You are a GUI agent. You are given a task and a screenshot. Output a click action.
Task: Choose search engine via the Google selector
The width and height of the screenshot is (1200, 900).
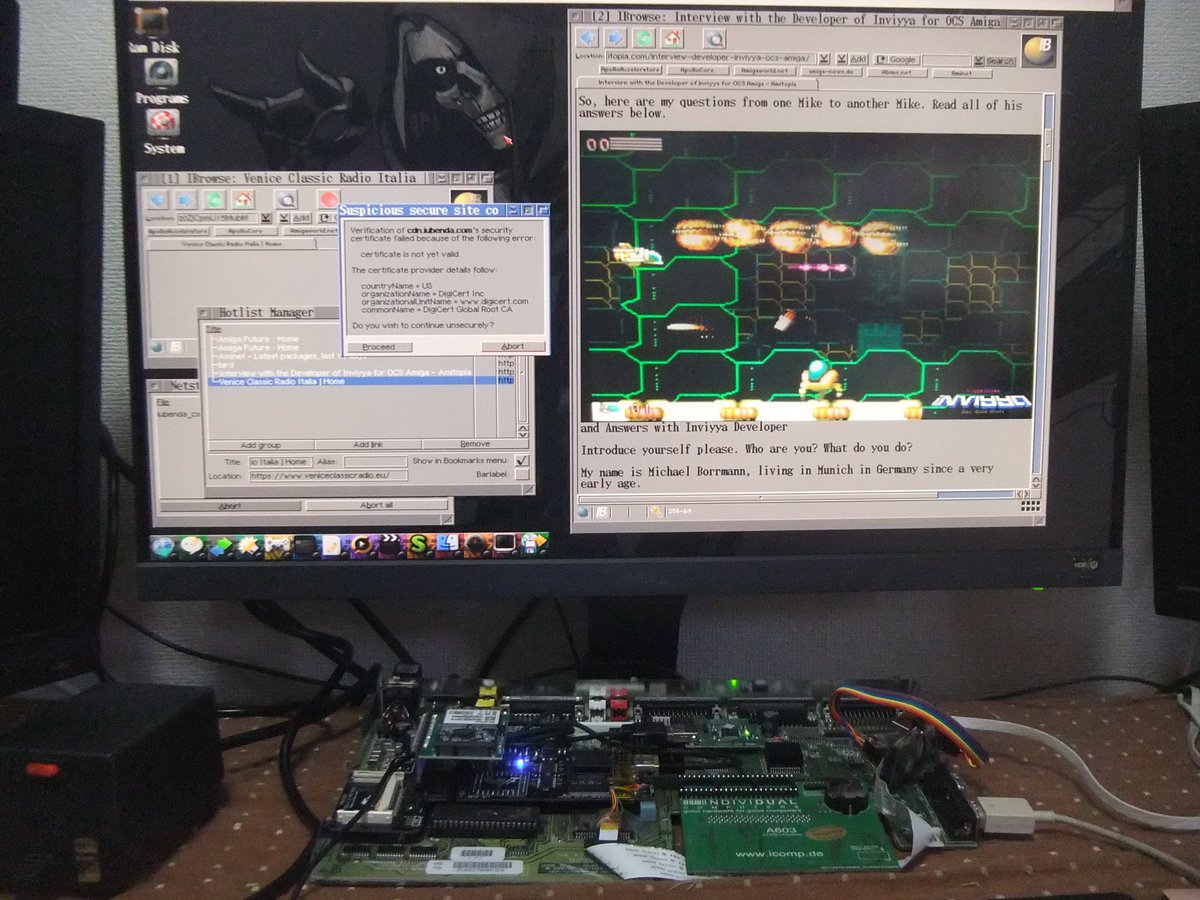pyautogui.click(x=898, y=60)
